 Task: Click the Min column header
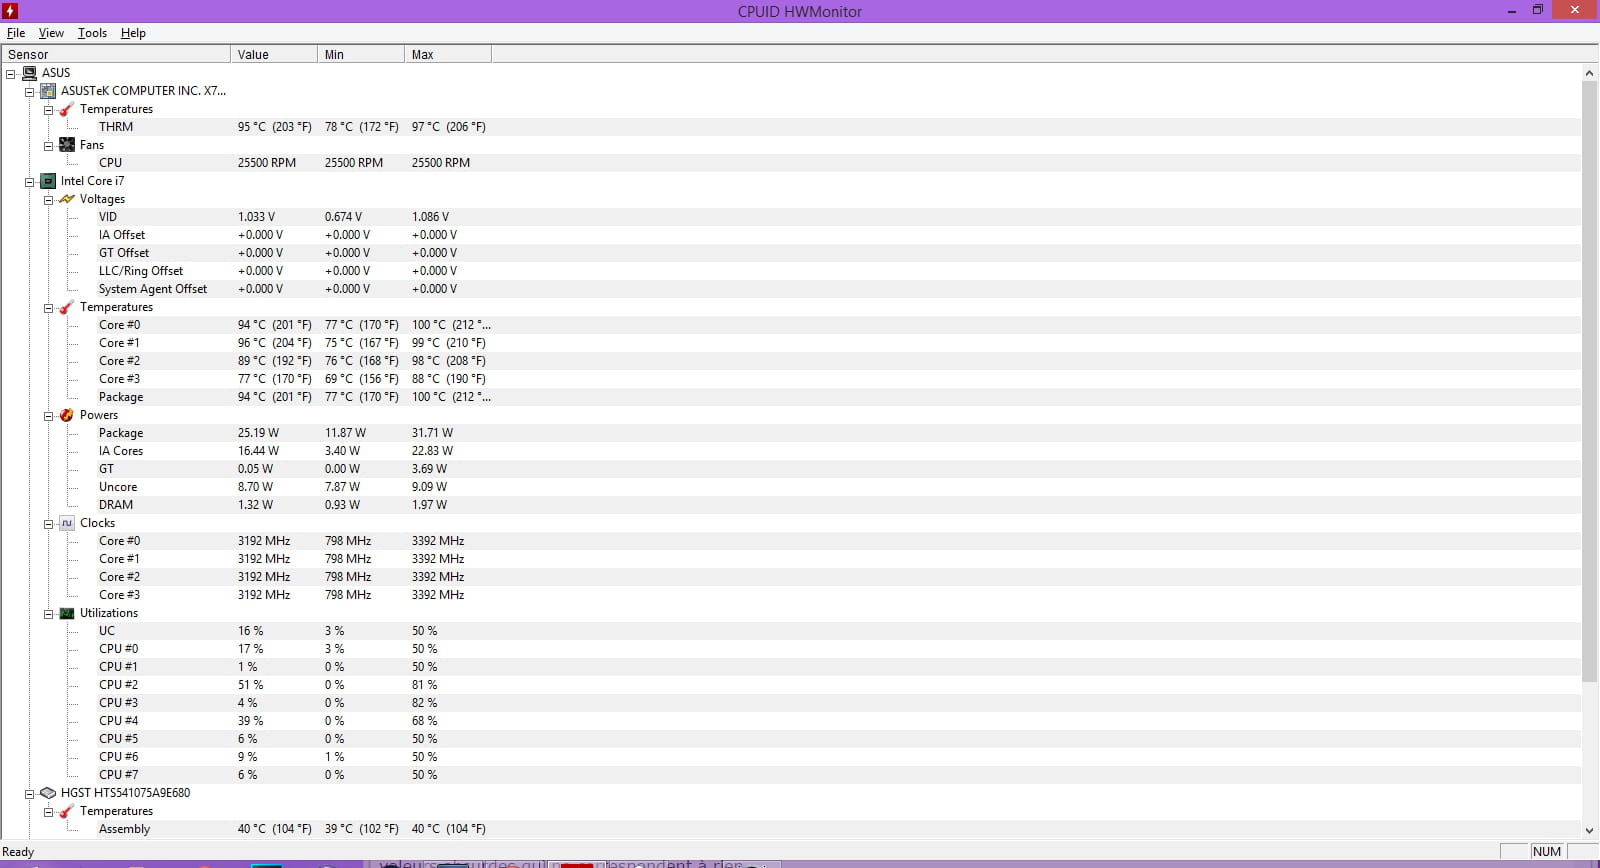click(x=361, y=54)
